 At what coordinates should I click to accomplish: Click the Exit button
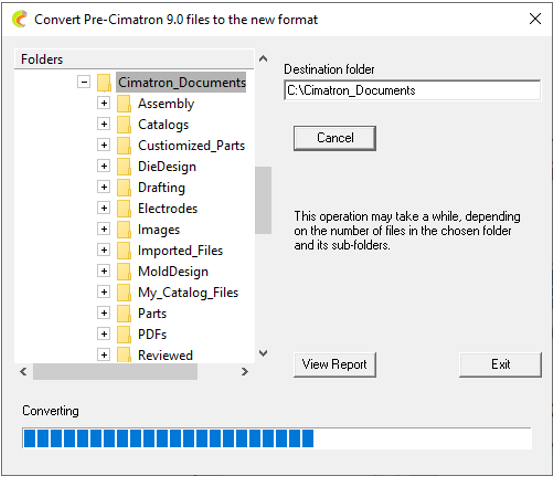pyautogui.click(x=500, y=365)
